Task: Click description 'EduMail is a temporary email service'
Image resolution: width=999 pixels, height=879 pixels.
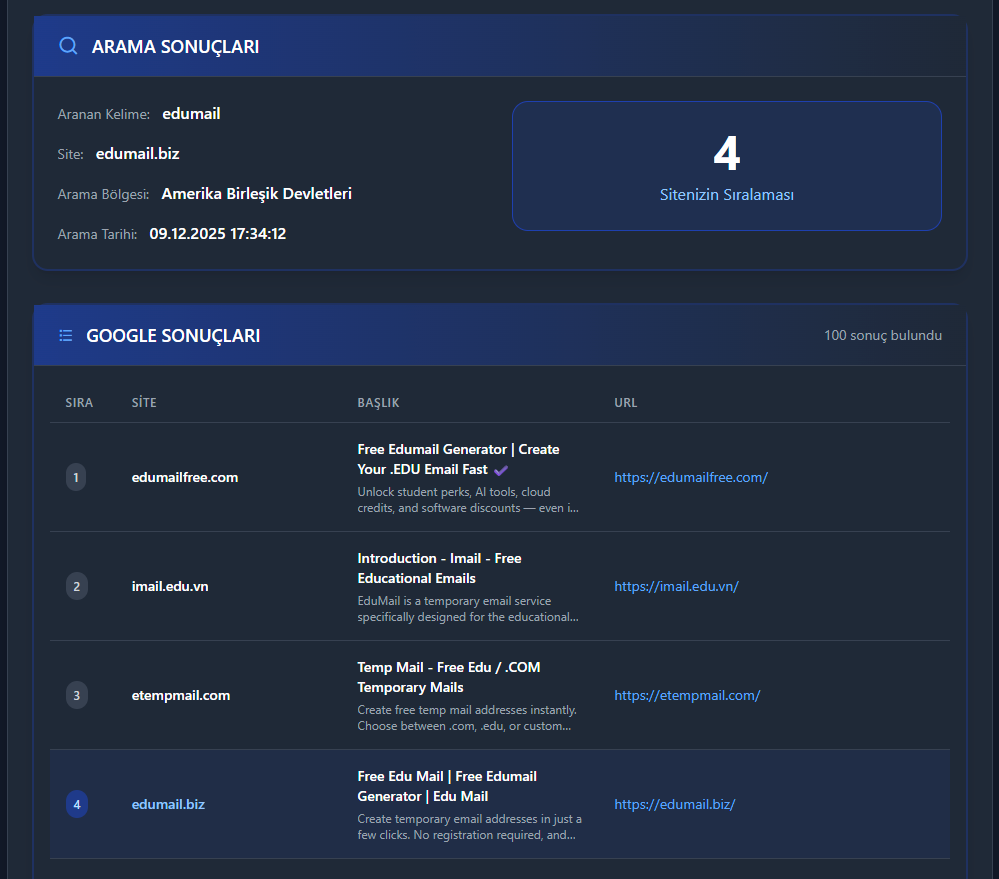Action: click(468, 609)
